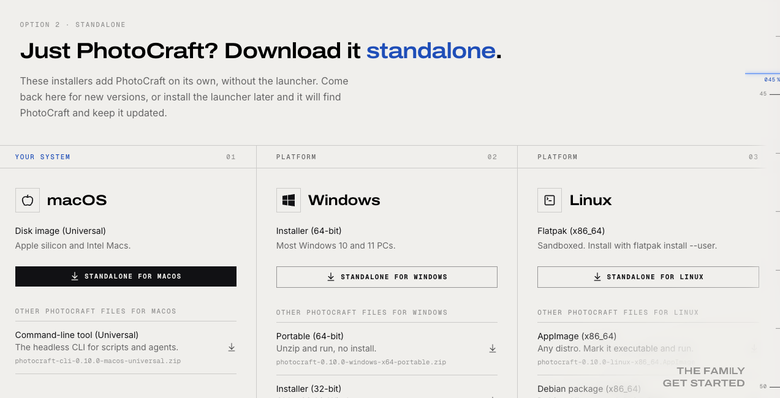Click the "Linux" platform heading
Viewport: 780px width, 398px height.
(590, 200)
